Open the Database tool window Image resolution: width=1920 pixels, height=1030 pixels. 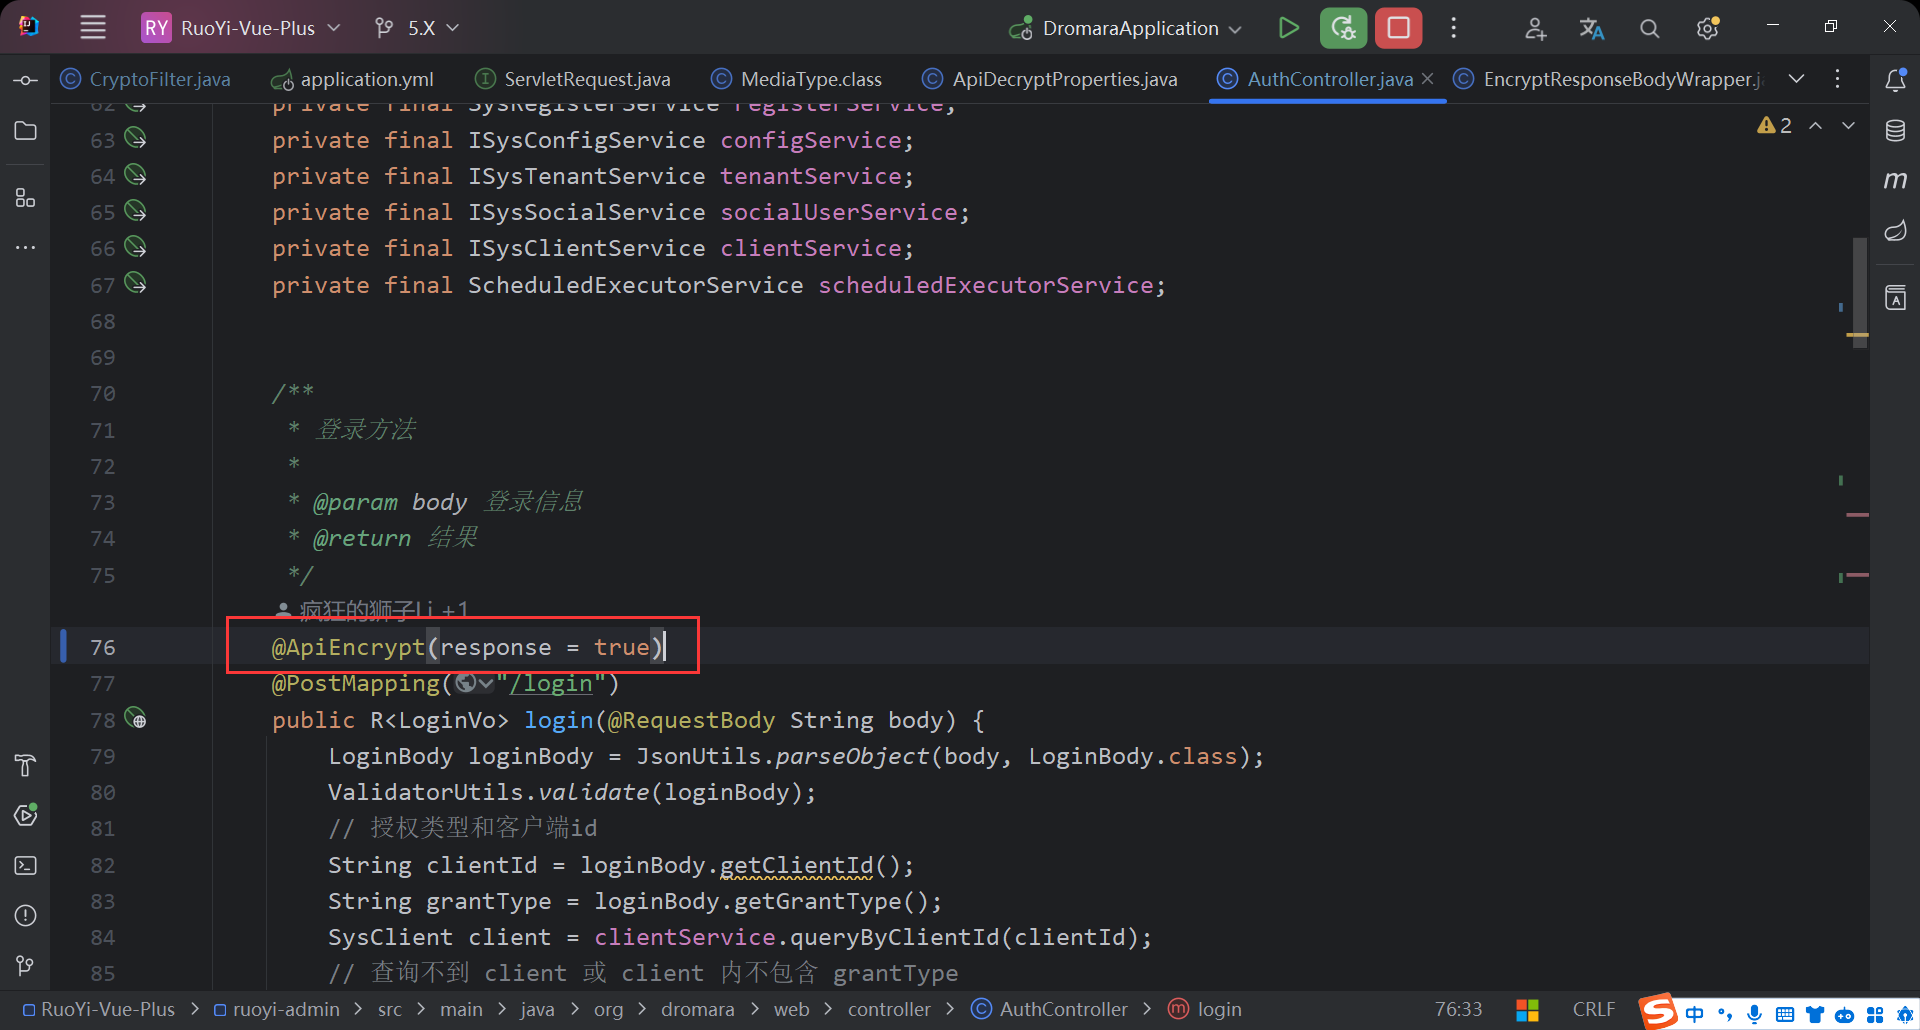point(1895,131)
